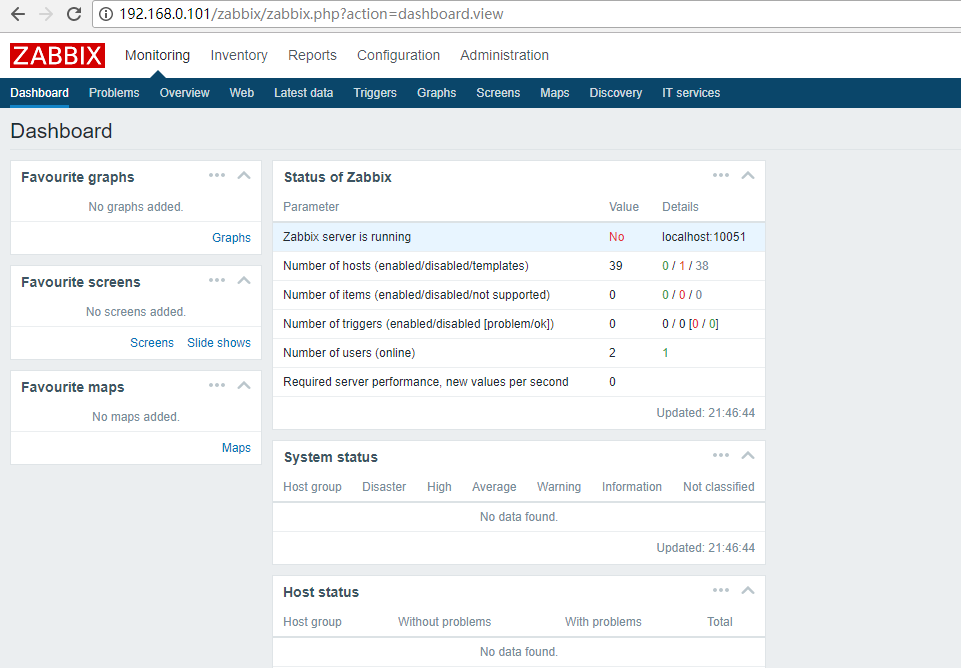
Task: Collapse the System status widget
Action: point(748,455)
